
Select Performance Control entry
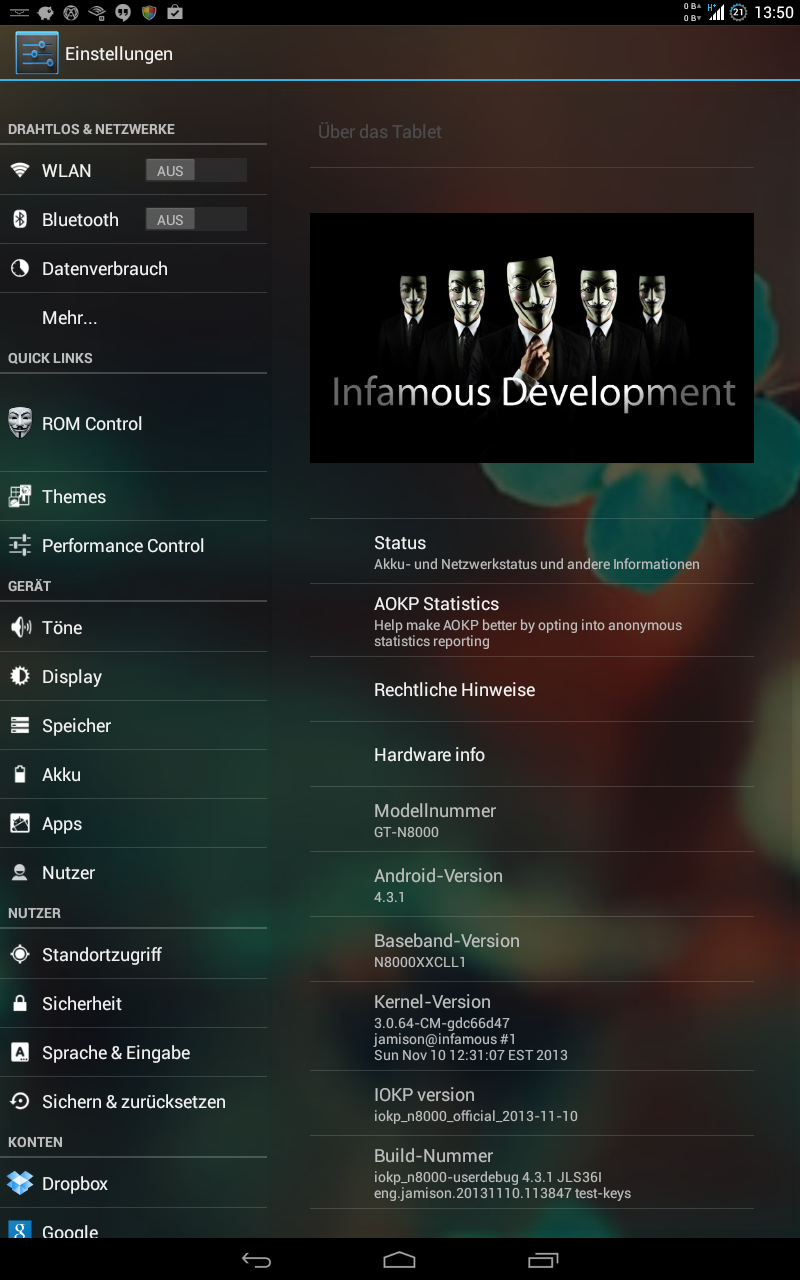click(x=133, y=546)
